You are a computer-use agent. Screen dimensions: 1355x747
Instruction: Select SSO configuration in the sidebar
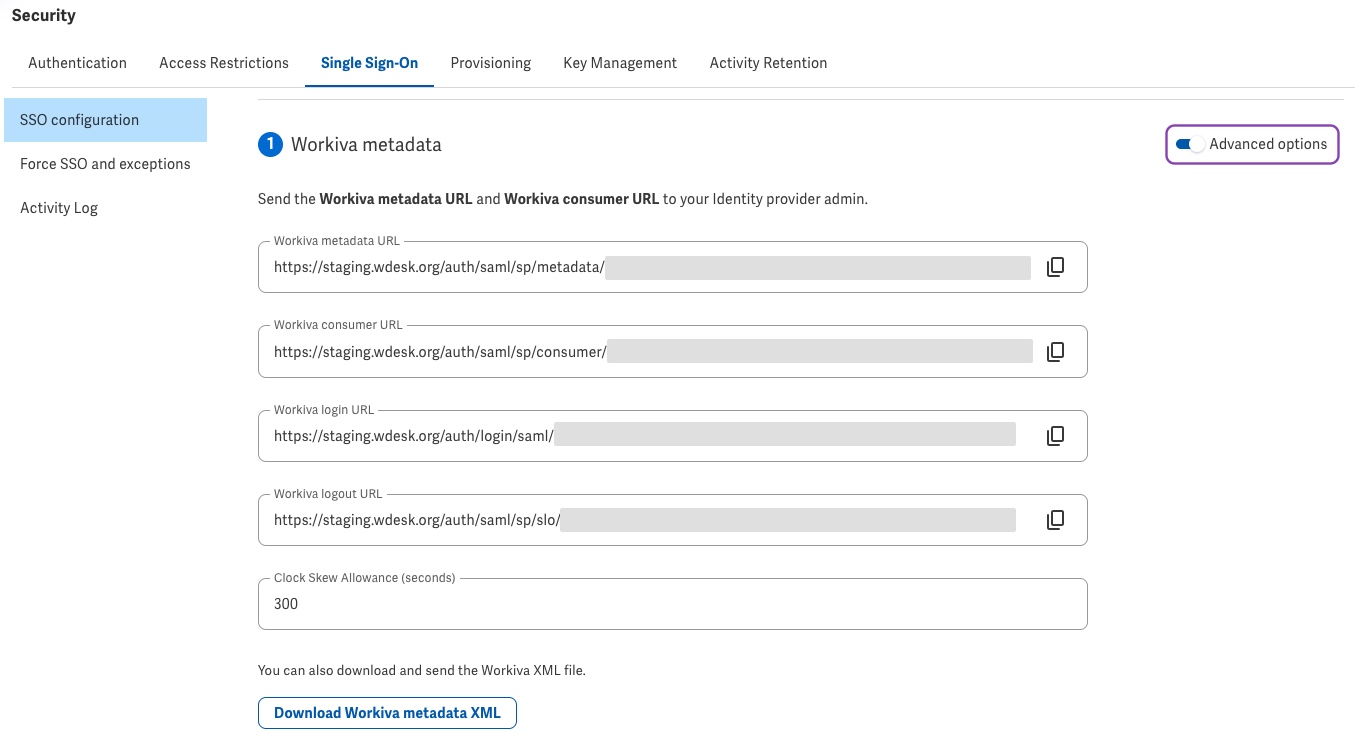[105, 120]
